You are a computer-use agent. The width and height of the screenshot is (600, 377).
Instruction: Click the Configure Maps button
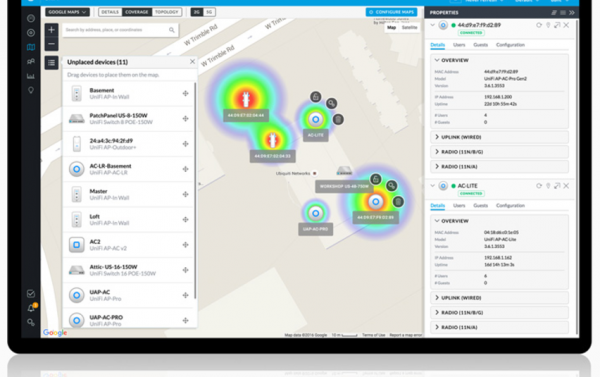(x=391, y=12)
